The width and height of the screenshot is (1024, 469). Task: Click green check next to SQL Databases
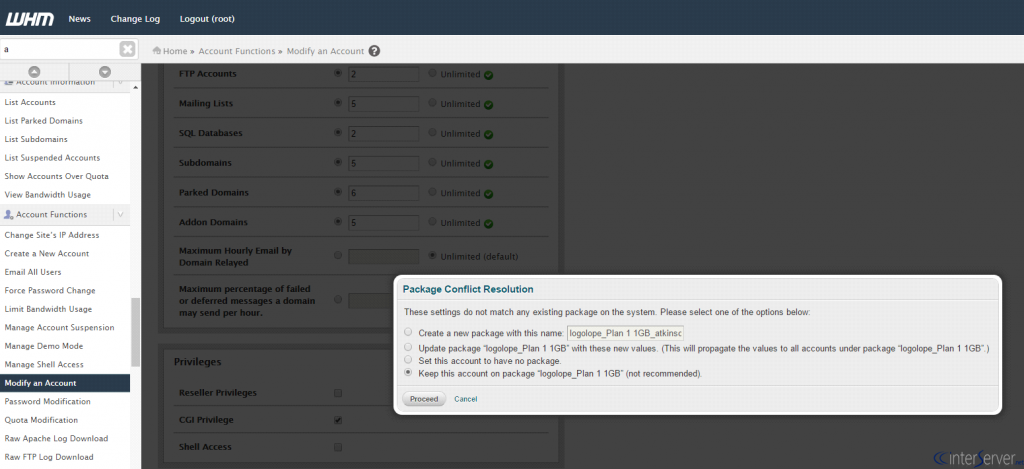[x=488, y=134]
